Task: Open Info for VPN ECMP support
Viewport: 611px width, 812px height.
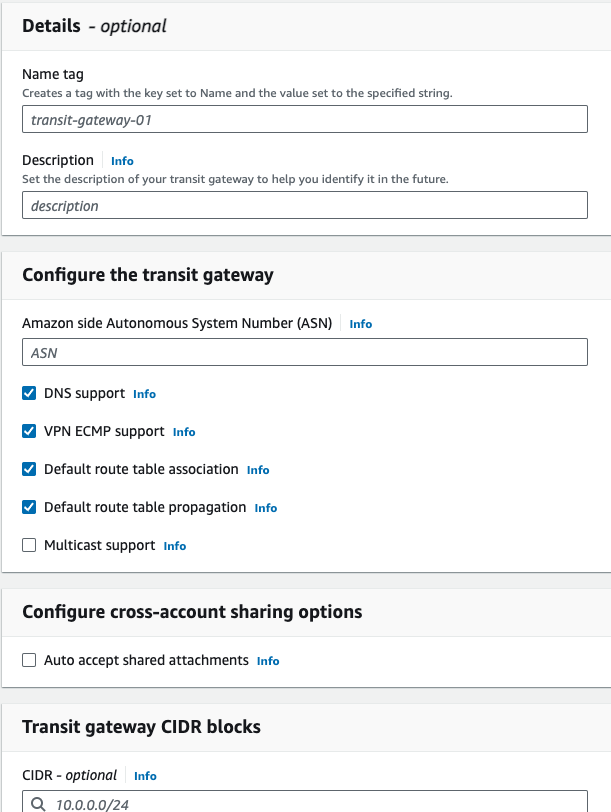Action: [x=183, y=432]
